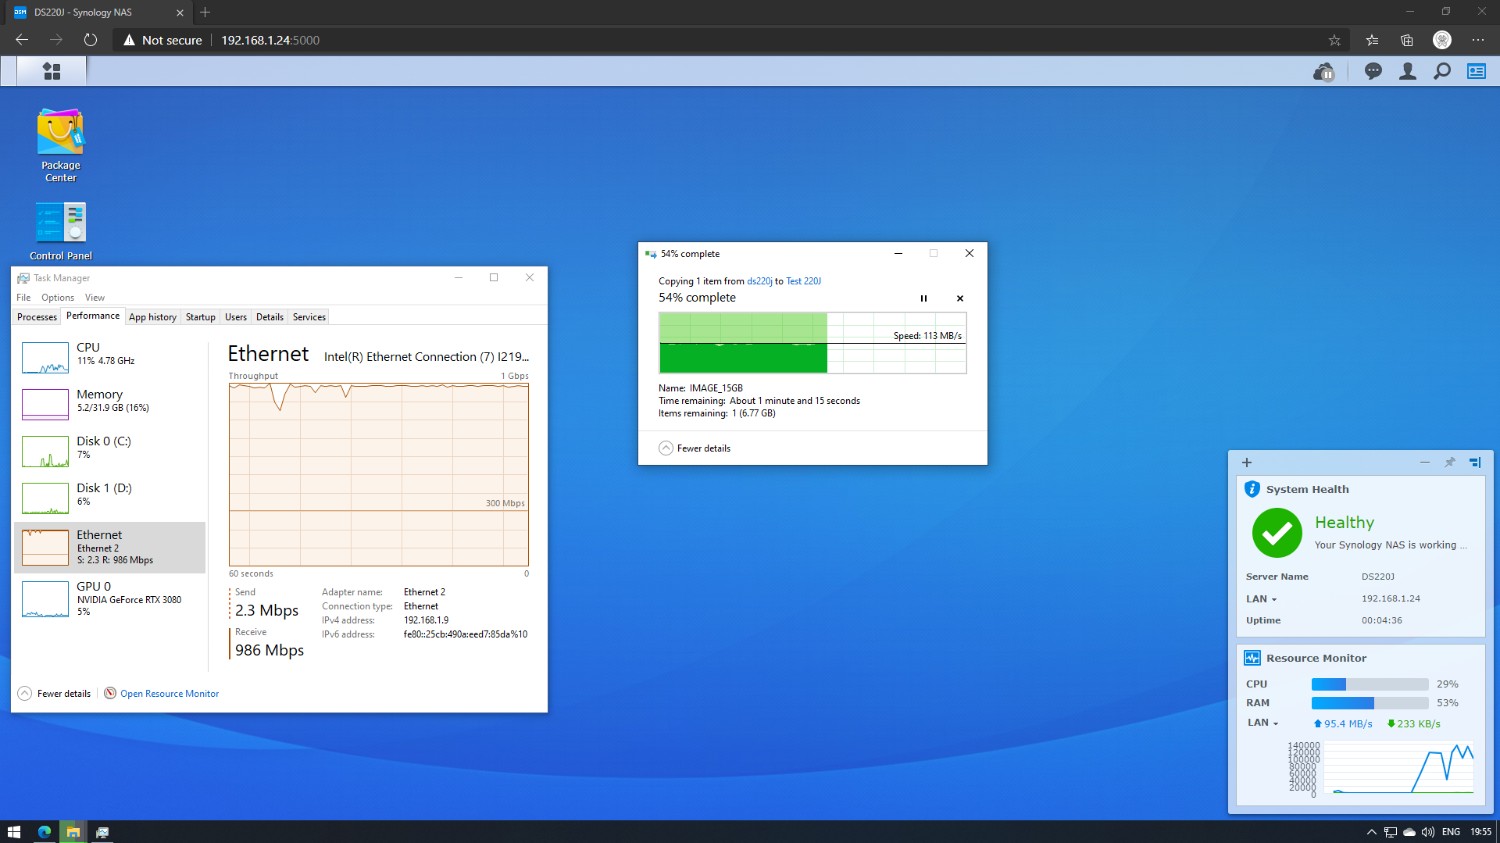Image resolution: width=1500 pixels, height=843 pixels.
Task: Select Disk 1 (D:) performance item
Action: point(110,497)
